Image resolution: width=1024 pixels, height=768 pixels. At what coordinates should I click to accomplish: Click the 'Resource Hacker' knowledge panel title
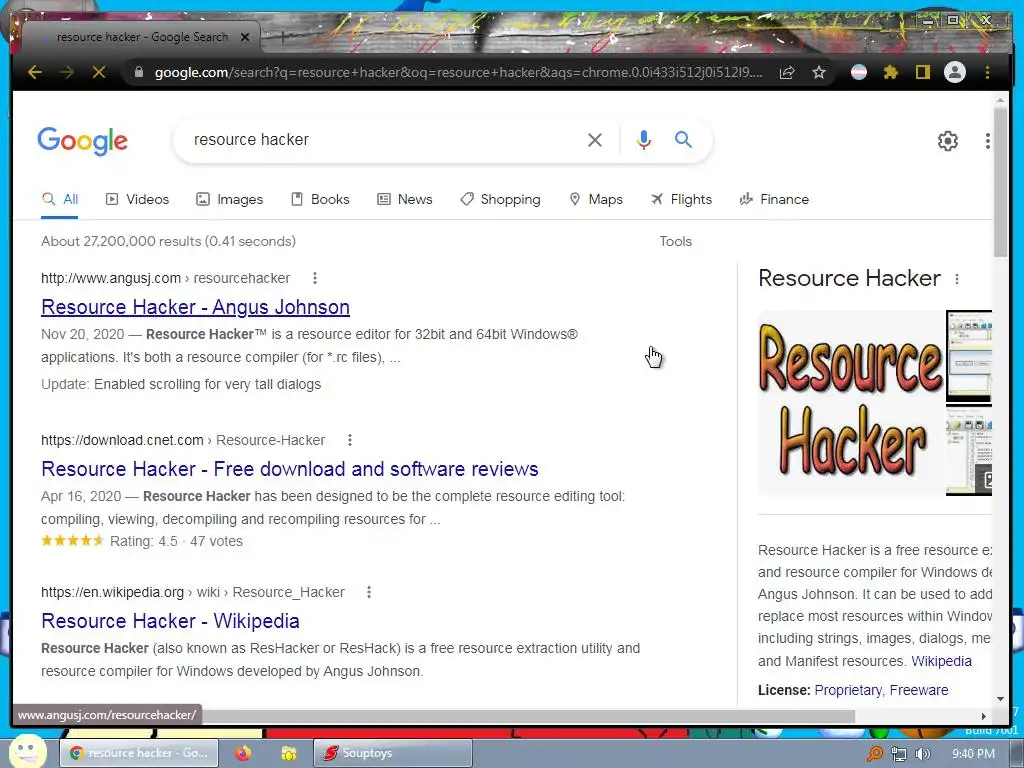849,278
